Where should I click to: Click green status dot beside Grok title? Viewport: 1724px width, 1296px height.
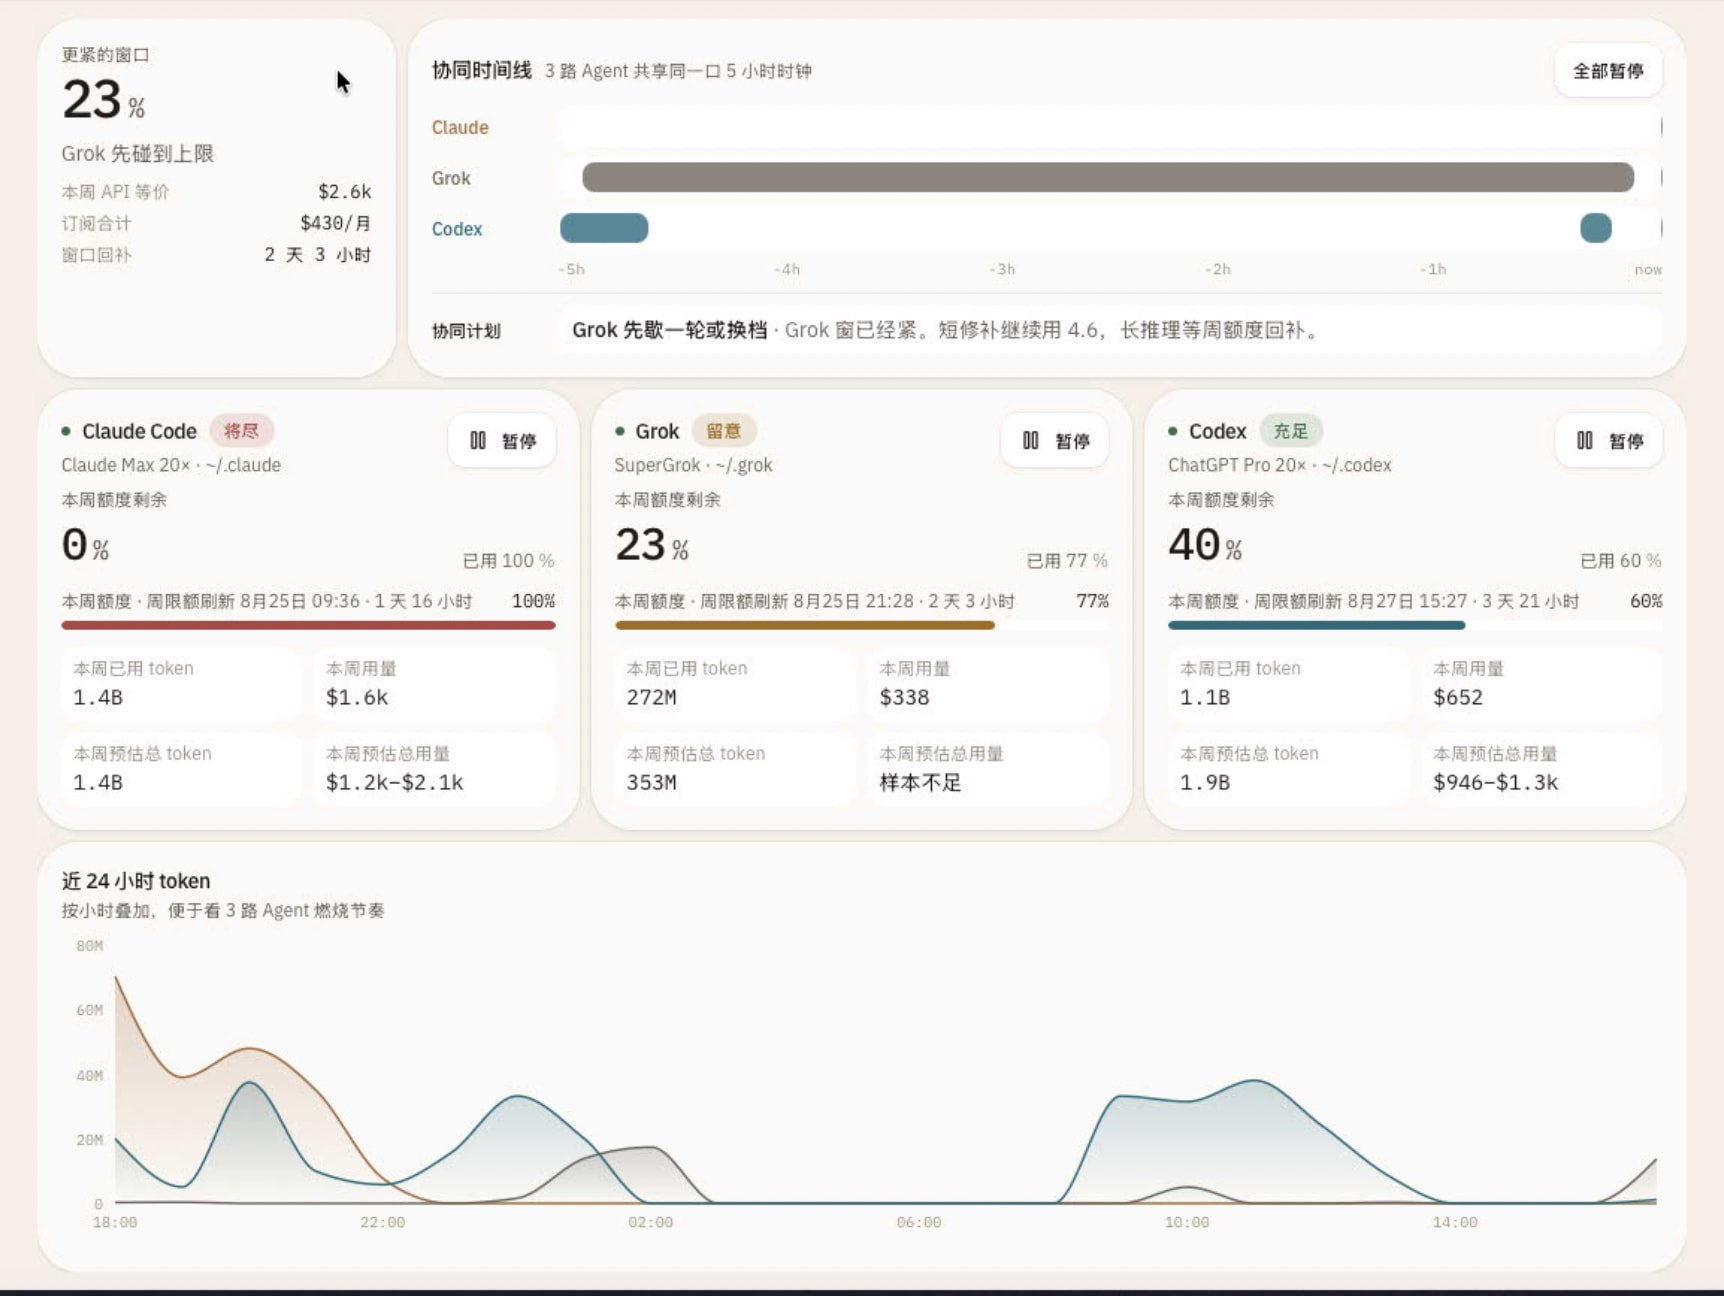click(x=620, y=431)
